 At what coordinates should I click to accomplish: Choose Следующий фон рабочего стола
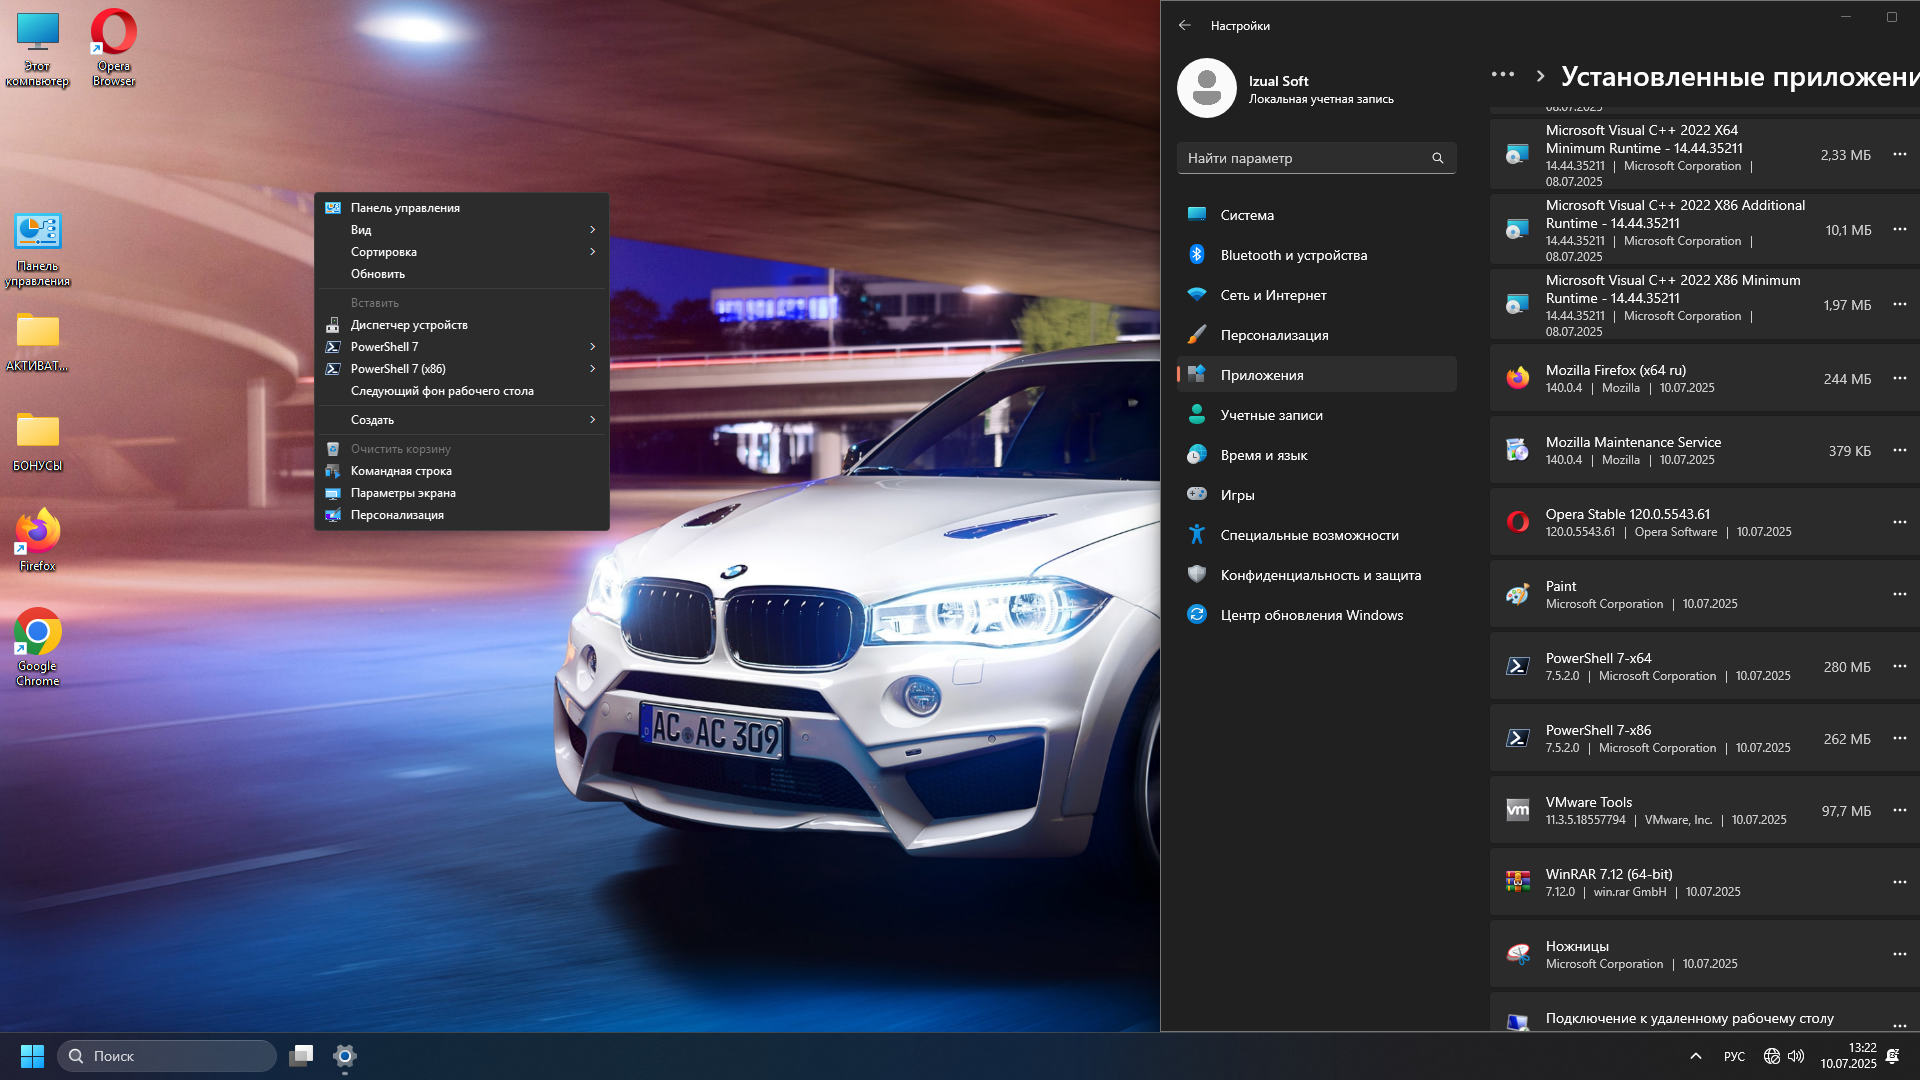(x=462, y=391)
